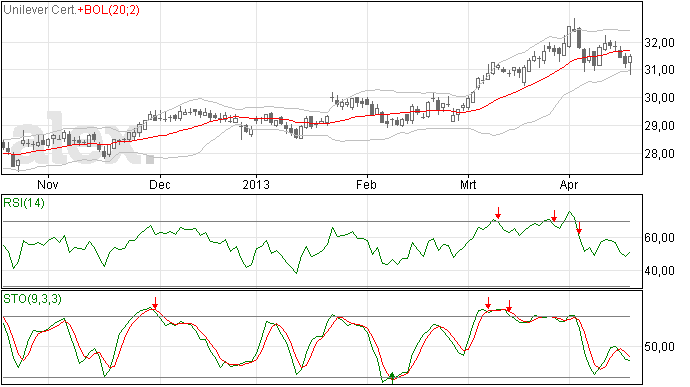Click the green stochastic buy arrow in February
The width and height of the screenshot is (690, 387).
click(x=393, y=378)
